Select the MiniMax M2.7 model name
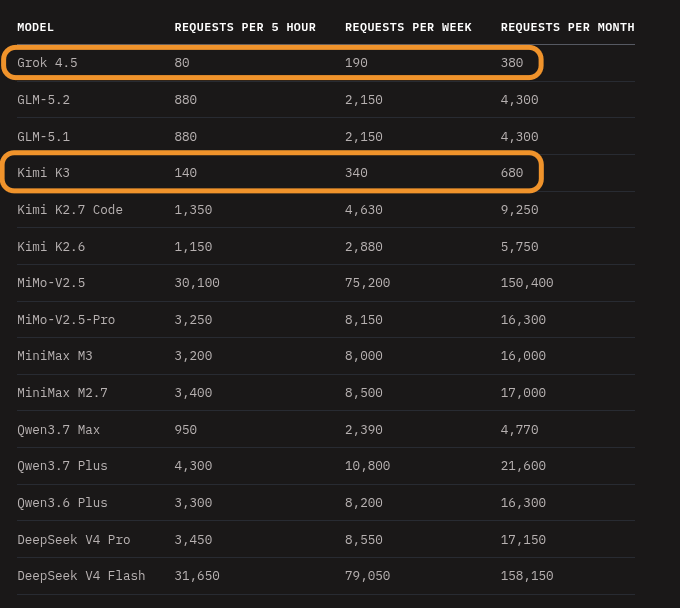Image resolution: width=680 pixels, height=608 pixels. coord(62,392)
